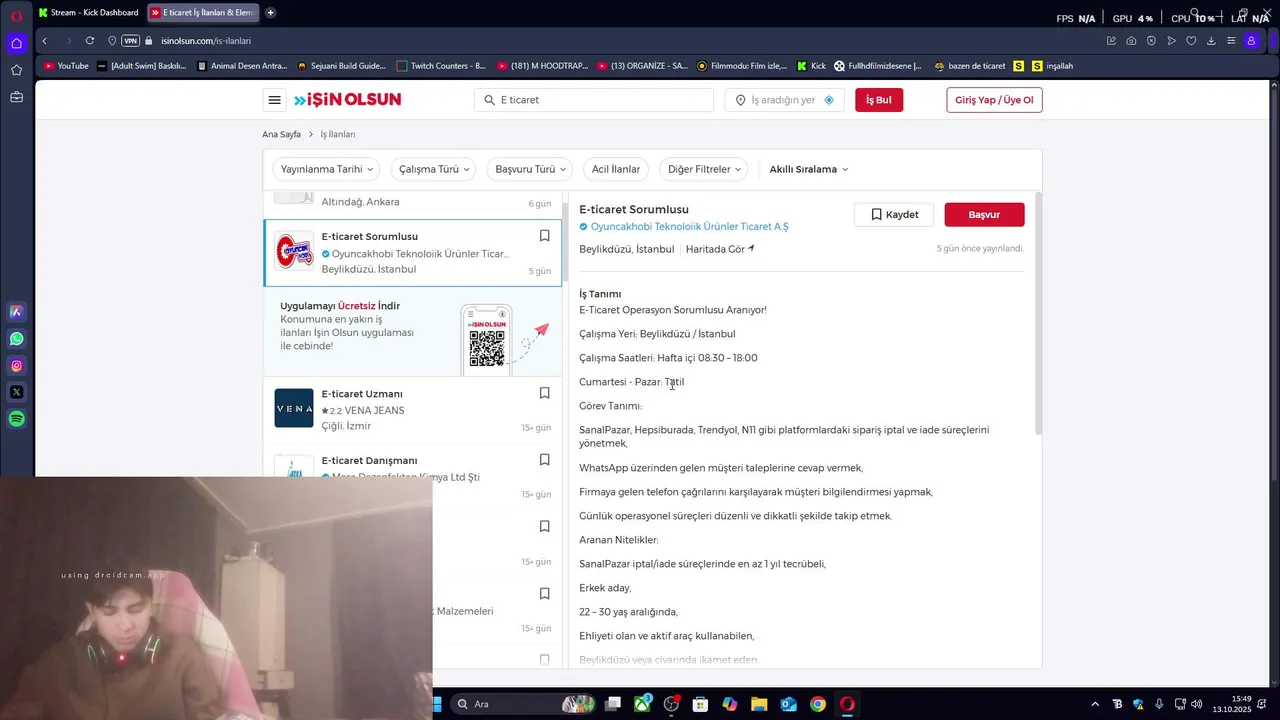This screenshot has height=720, width=1280.
Task: Toggle the Acil İlanlar filter
Action: 616,169
